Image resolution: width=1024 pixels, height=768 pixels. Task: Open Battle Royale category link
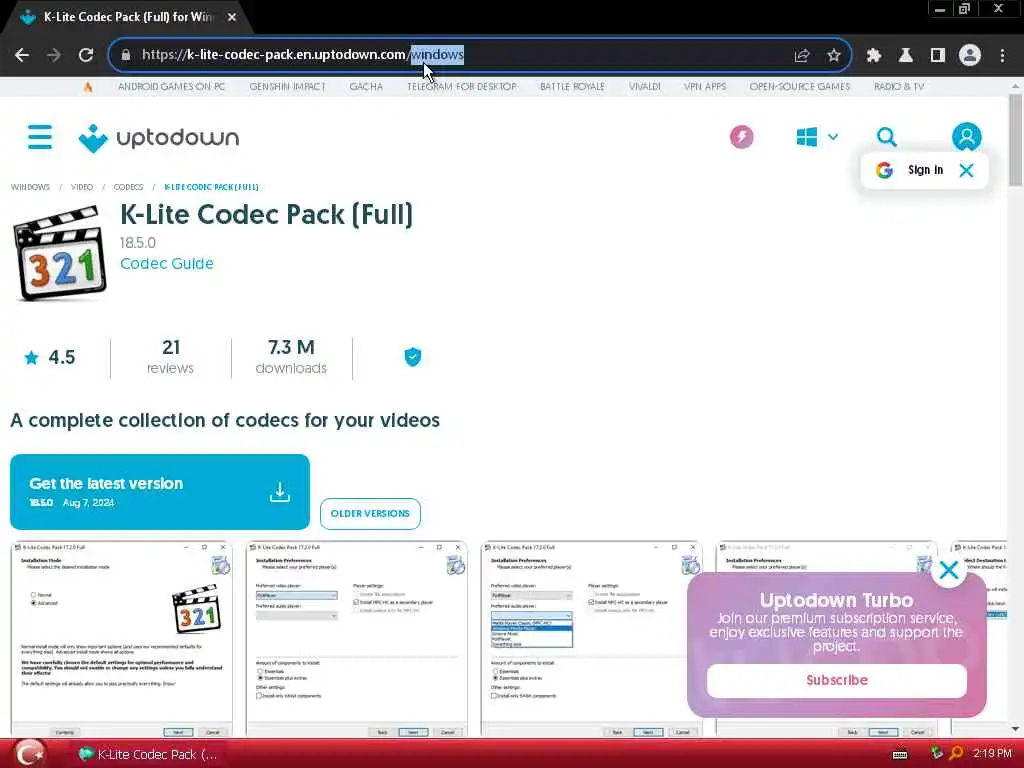572,87
